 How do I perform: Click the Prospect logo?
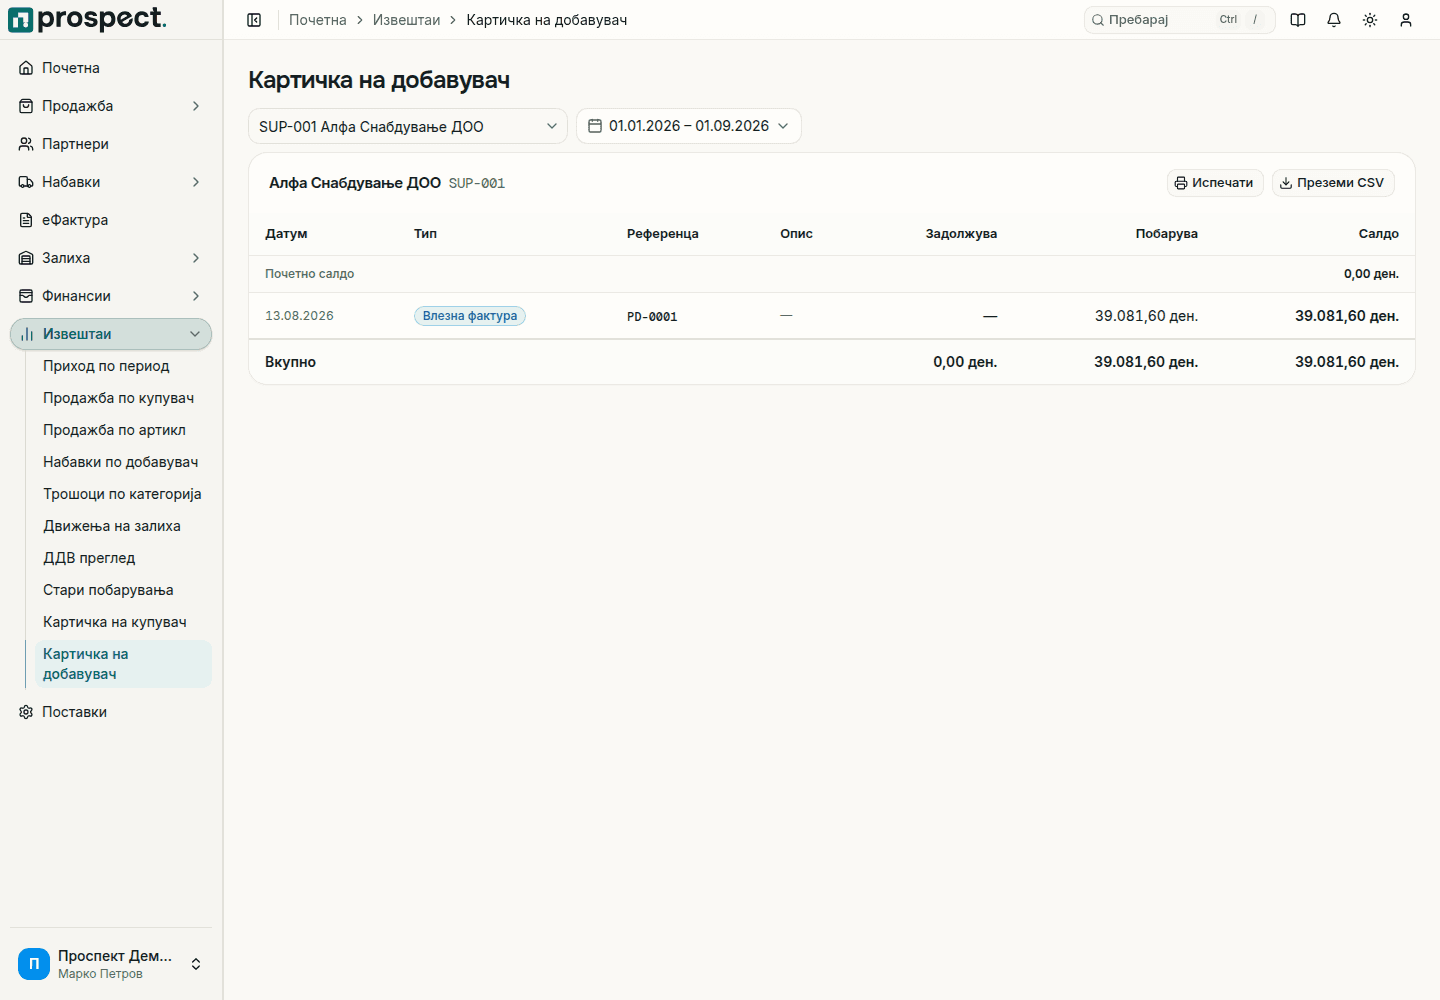coord(88,19)
